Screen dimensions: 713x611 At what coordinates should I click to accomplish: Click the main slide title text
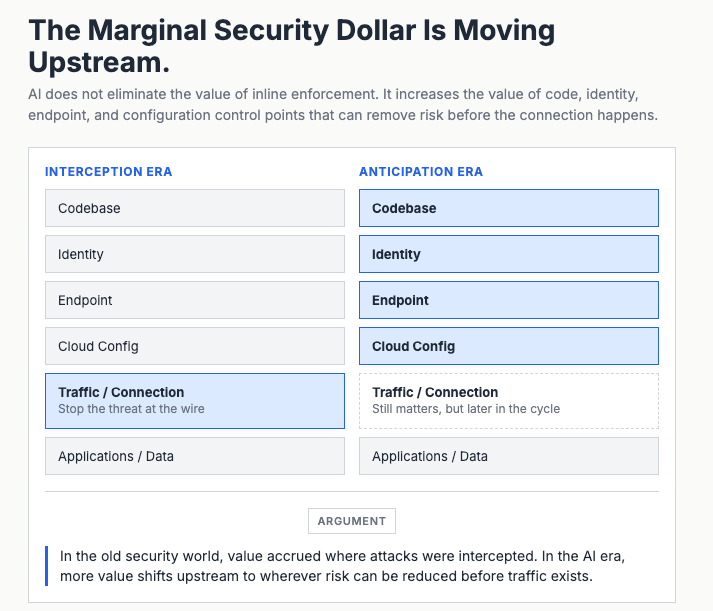[x=291, y=46]
